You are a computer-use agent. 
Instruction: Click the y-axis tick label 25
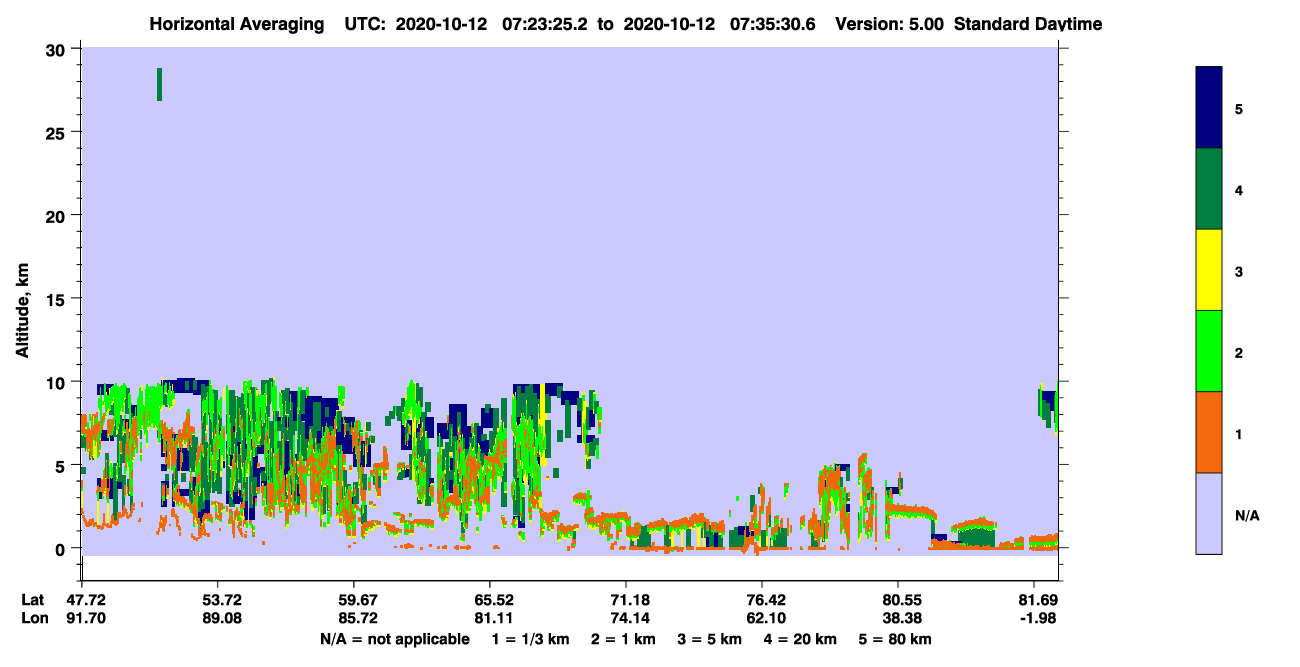tap(57, 133)
